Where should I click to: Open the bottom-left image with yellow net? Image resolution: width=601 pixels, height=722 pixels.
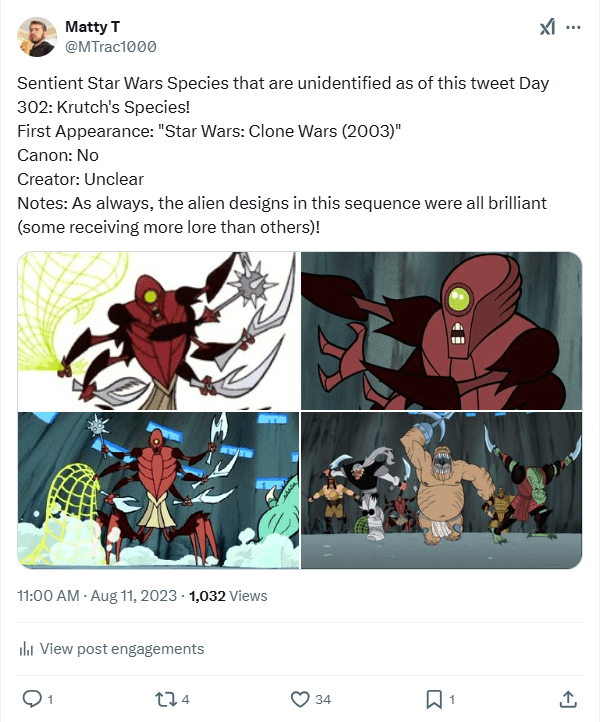coord(158,490)
